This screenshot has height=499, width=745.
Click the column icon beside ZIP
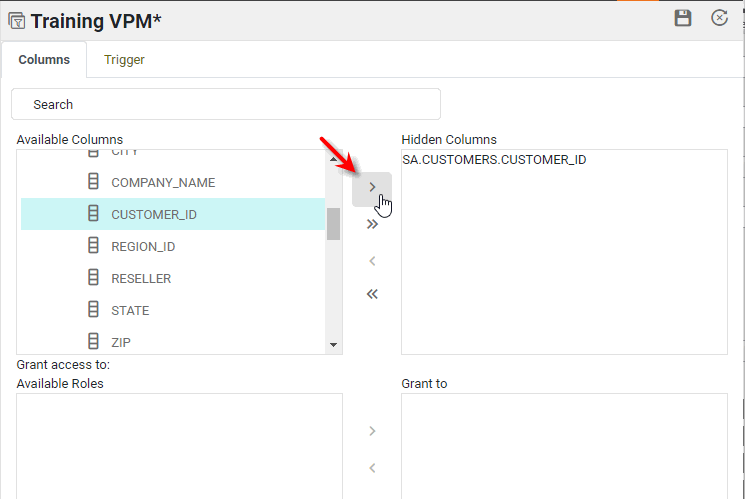click(94, 342)
